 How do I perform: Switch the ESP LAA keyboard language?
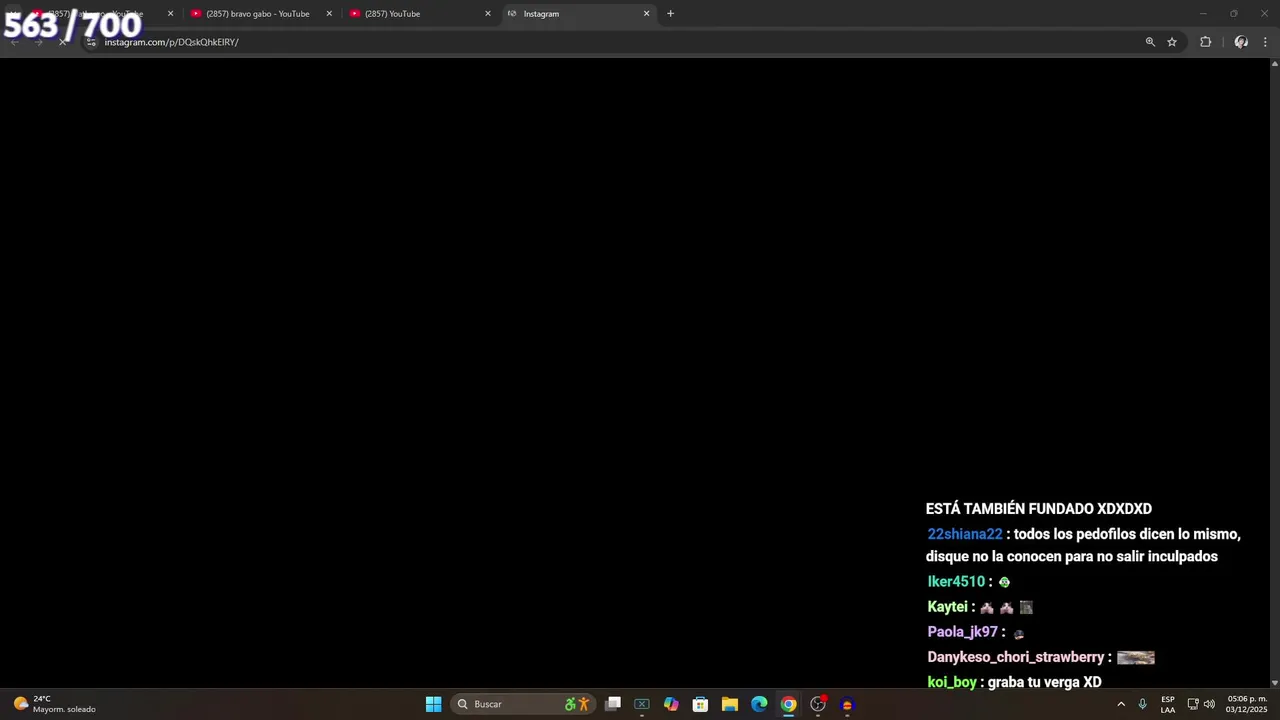point(1168,704)
